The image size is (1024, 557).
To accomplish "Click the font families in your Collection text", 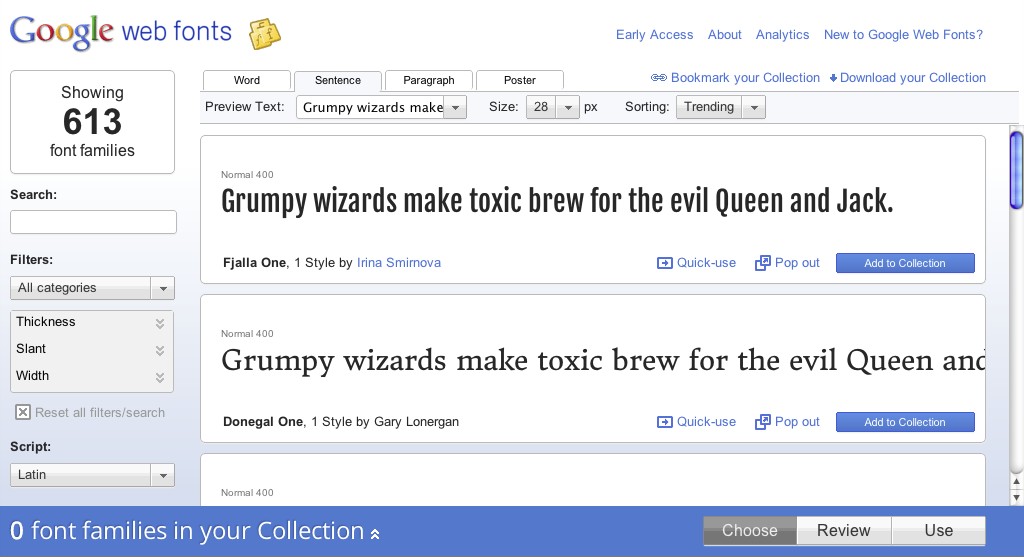I will pyautogui.click(x=198, y=530).
